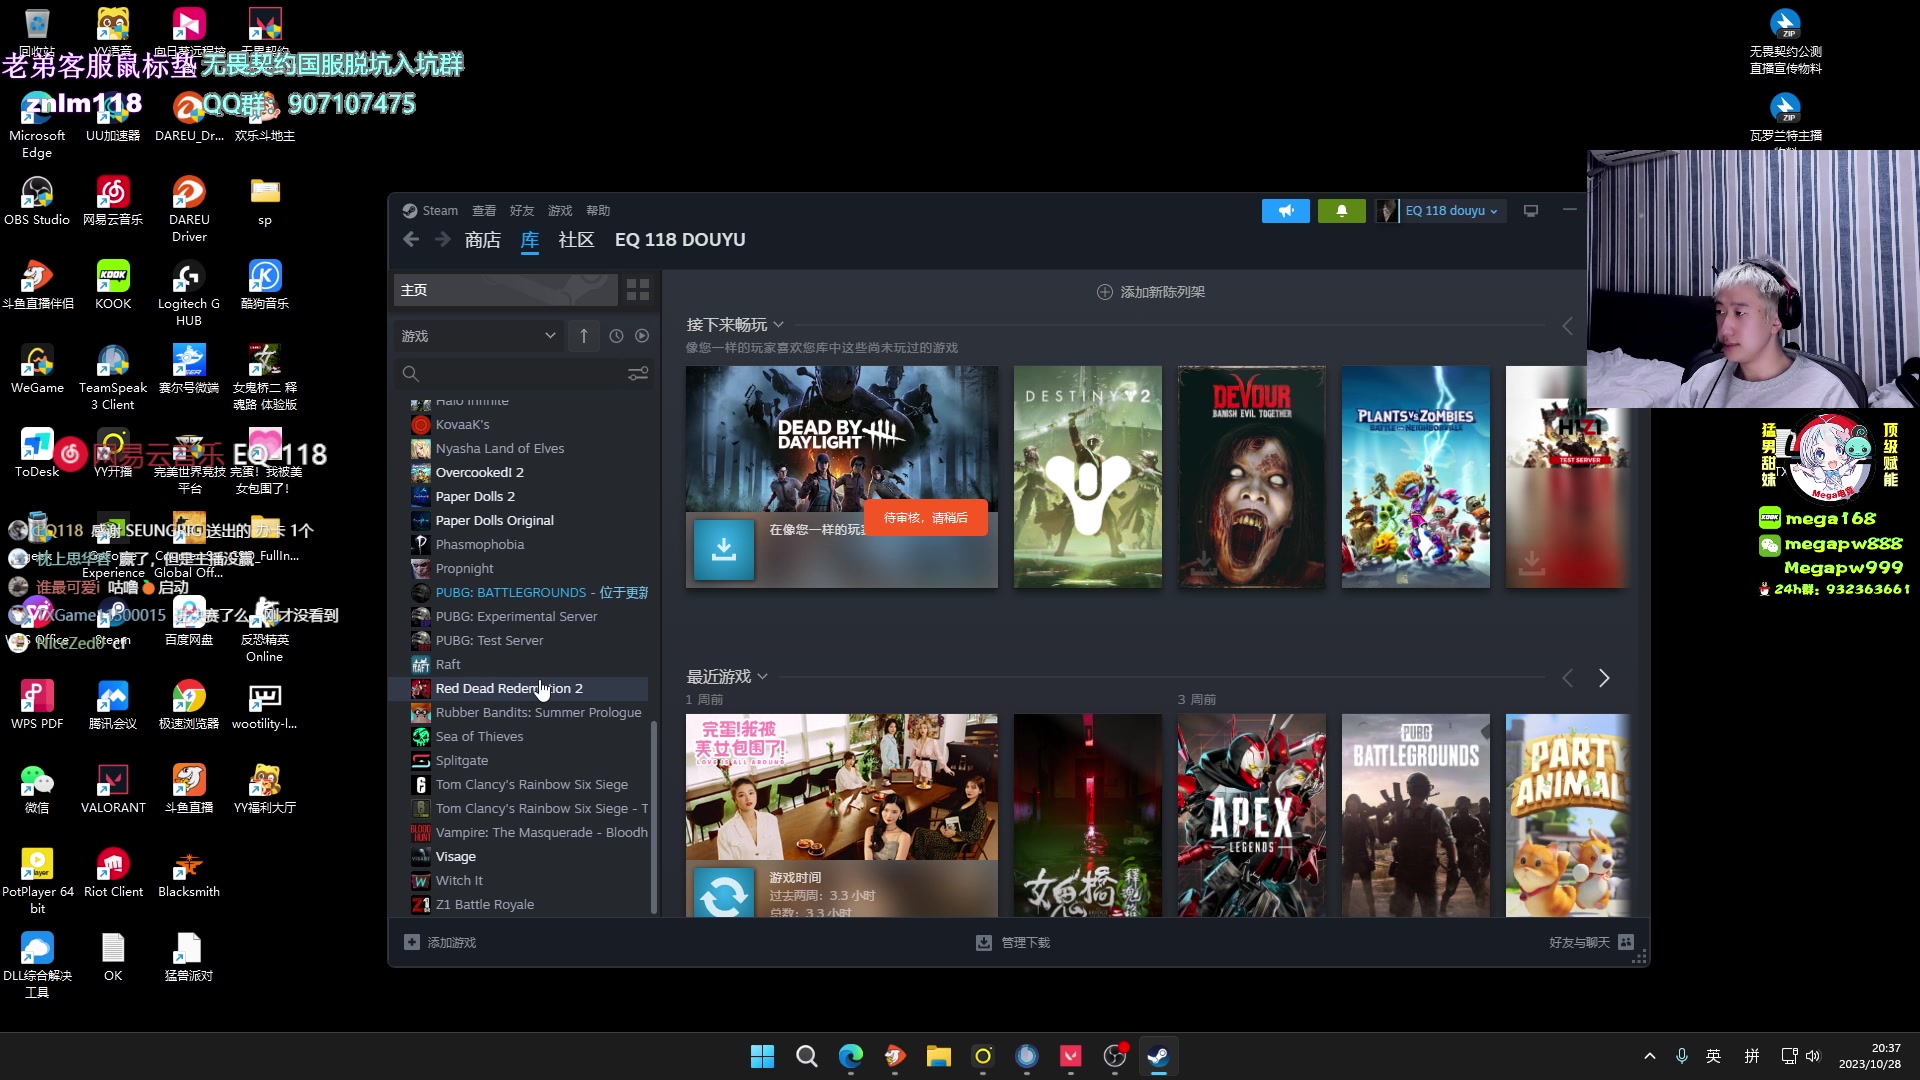This screenshot has width=1920, height=1080.
Task: Click the add game plus icon
Action: 412,942
